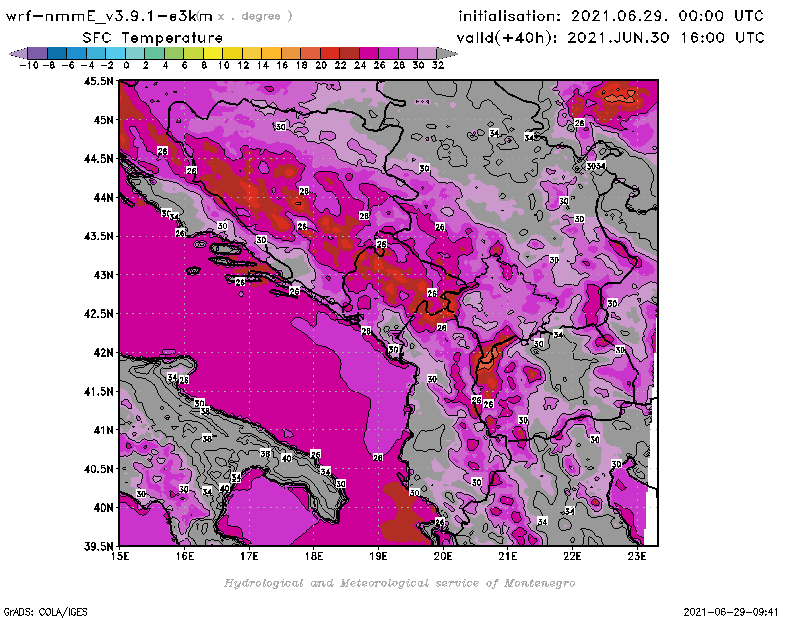Screen dimensions: 800x618
Task: Click the '41N' latitude axis label
Action: [104, 430]
